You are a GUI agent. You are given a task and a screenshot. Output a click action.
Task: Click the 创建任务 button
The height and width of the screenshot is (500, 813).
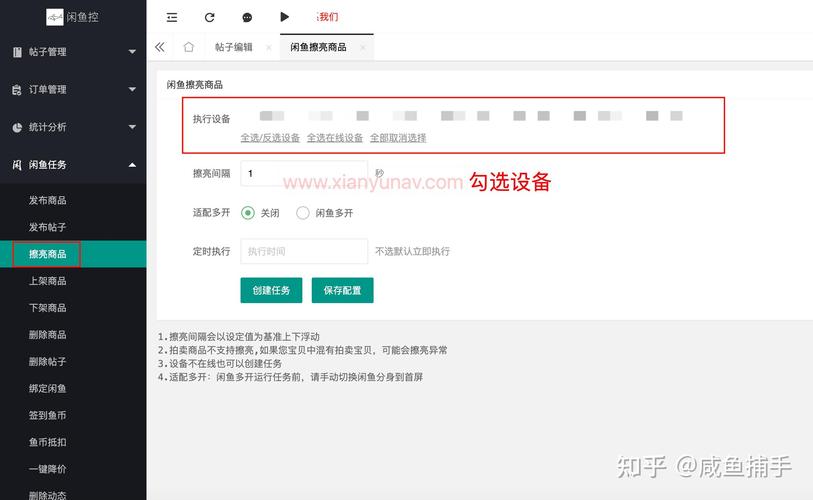coord(271,290)
